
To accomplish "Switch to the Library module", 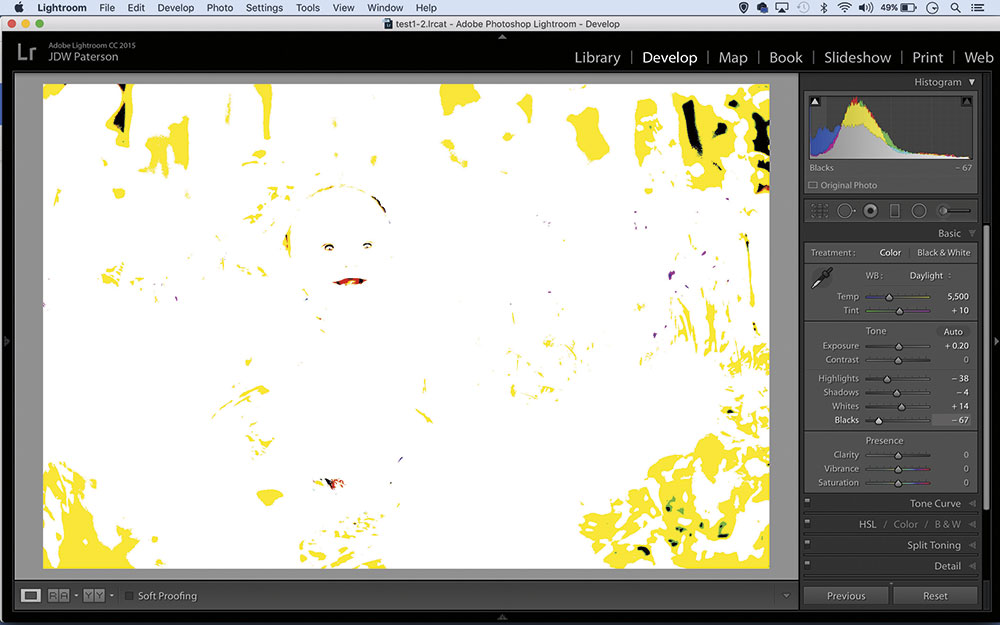I will 597,57.
